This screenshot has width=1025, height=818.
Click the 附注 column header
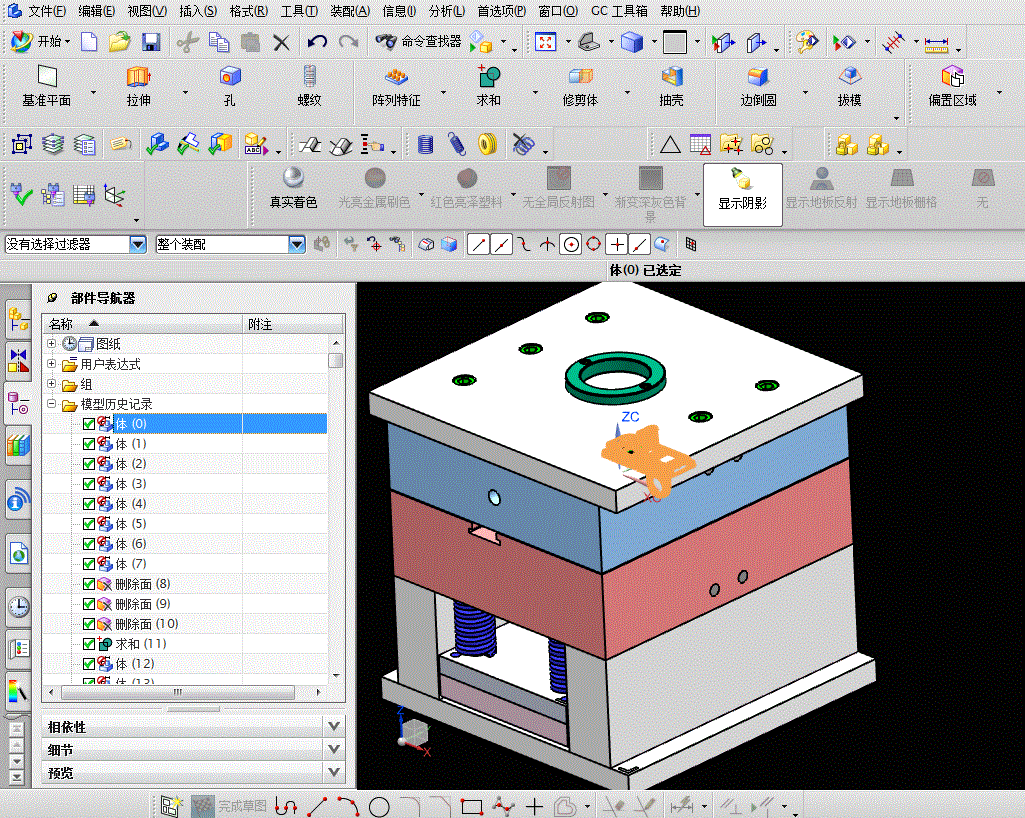pyautogui.click(x=293, y=324)
